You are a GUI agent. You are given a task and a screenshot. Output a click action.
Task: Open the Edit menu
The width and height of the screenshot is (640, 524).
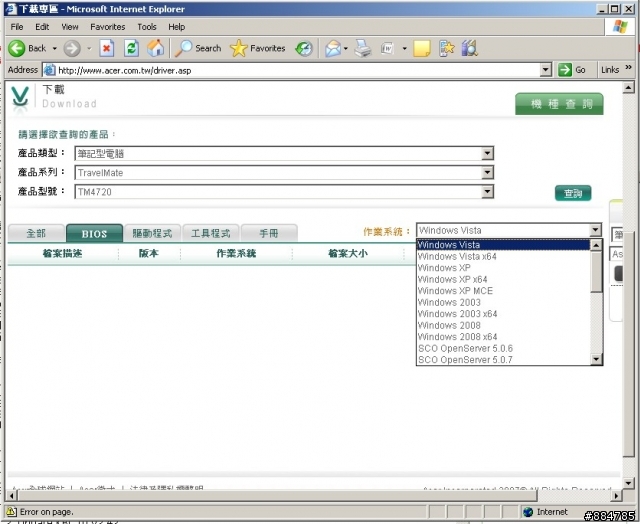(x=42, y=27)
